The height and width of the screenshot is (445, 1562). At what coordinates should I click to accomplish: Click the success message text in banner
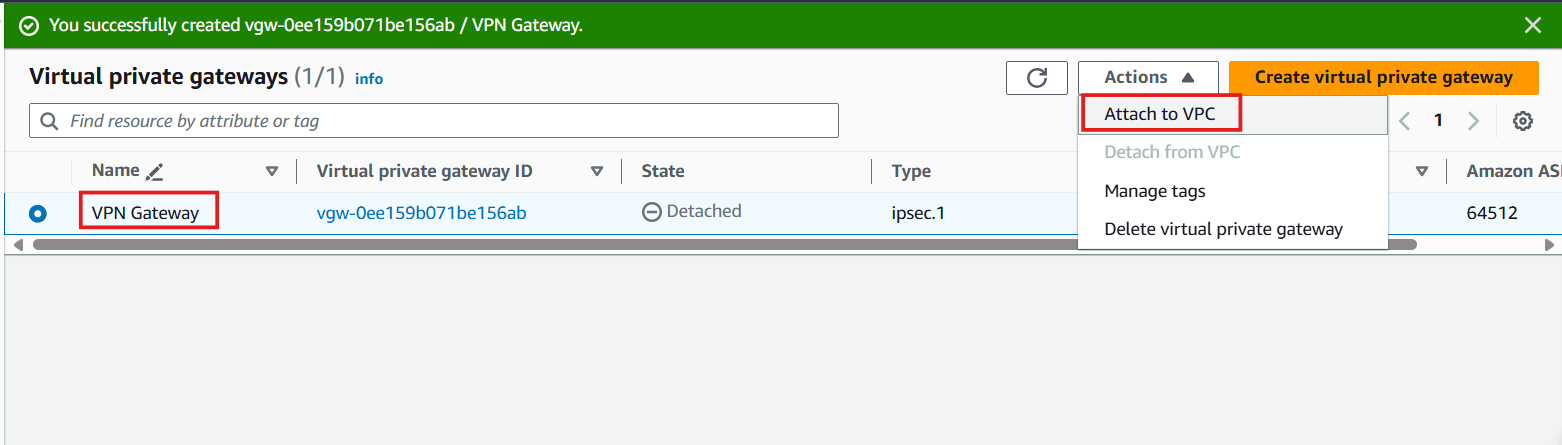pyautogui.click(x=316, y=25)
